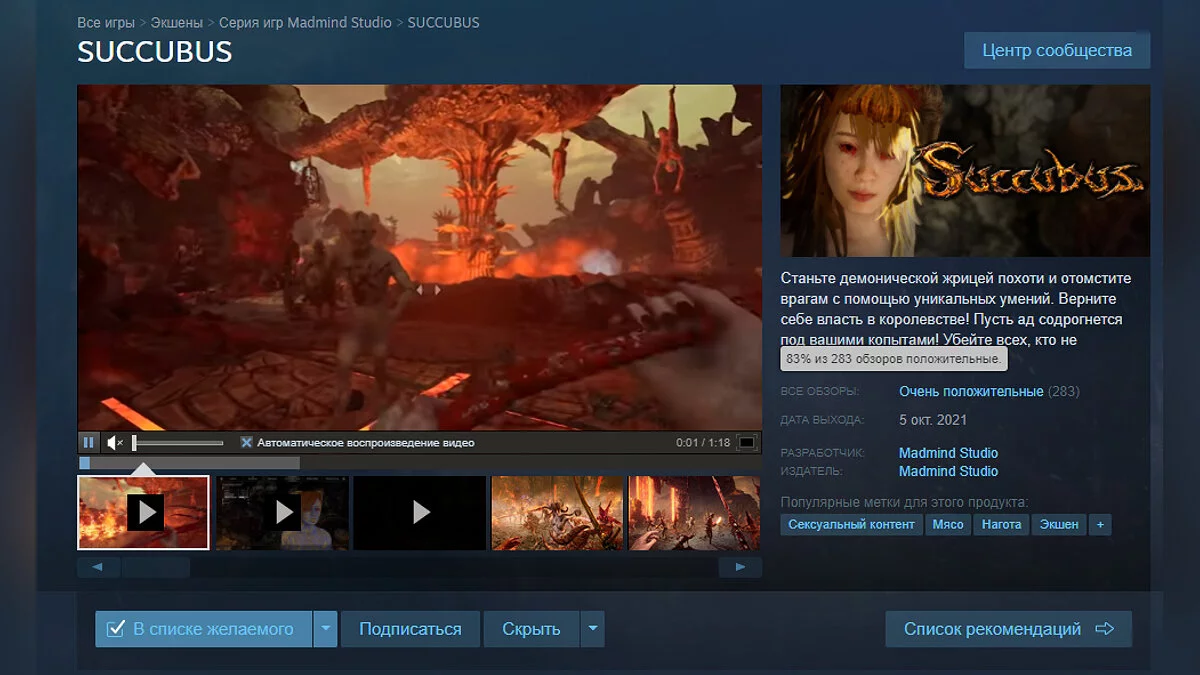Enter fullscreen video mode
1200x675 pixels.
pyautogui.click(x=746, y=442)
